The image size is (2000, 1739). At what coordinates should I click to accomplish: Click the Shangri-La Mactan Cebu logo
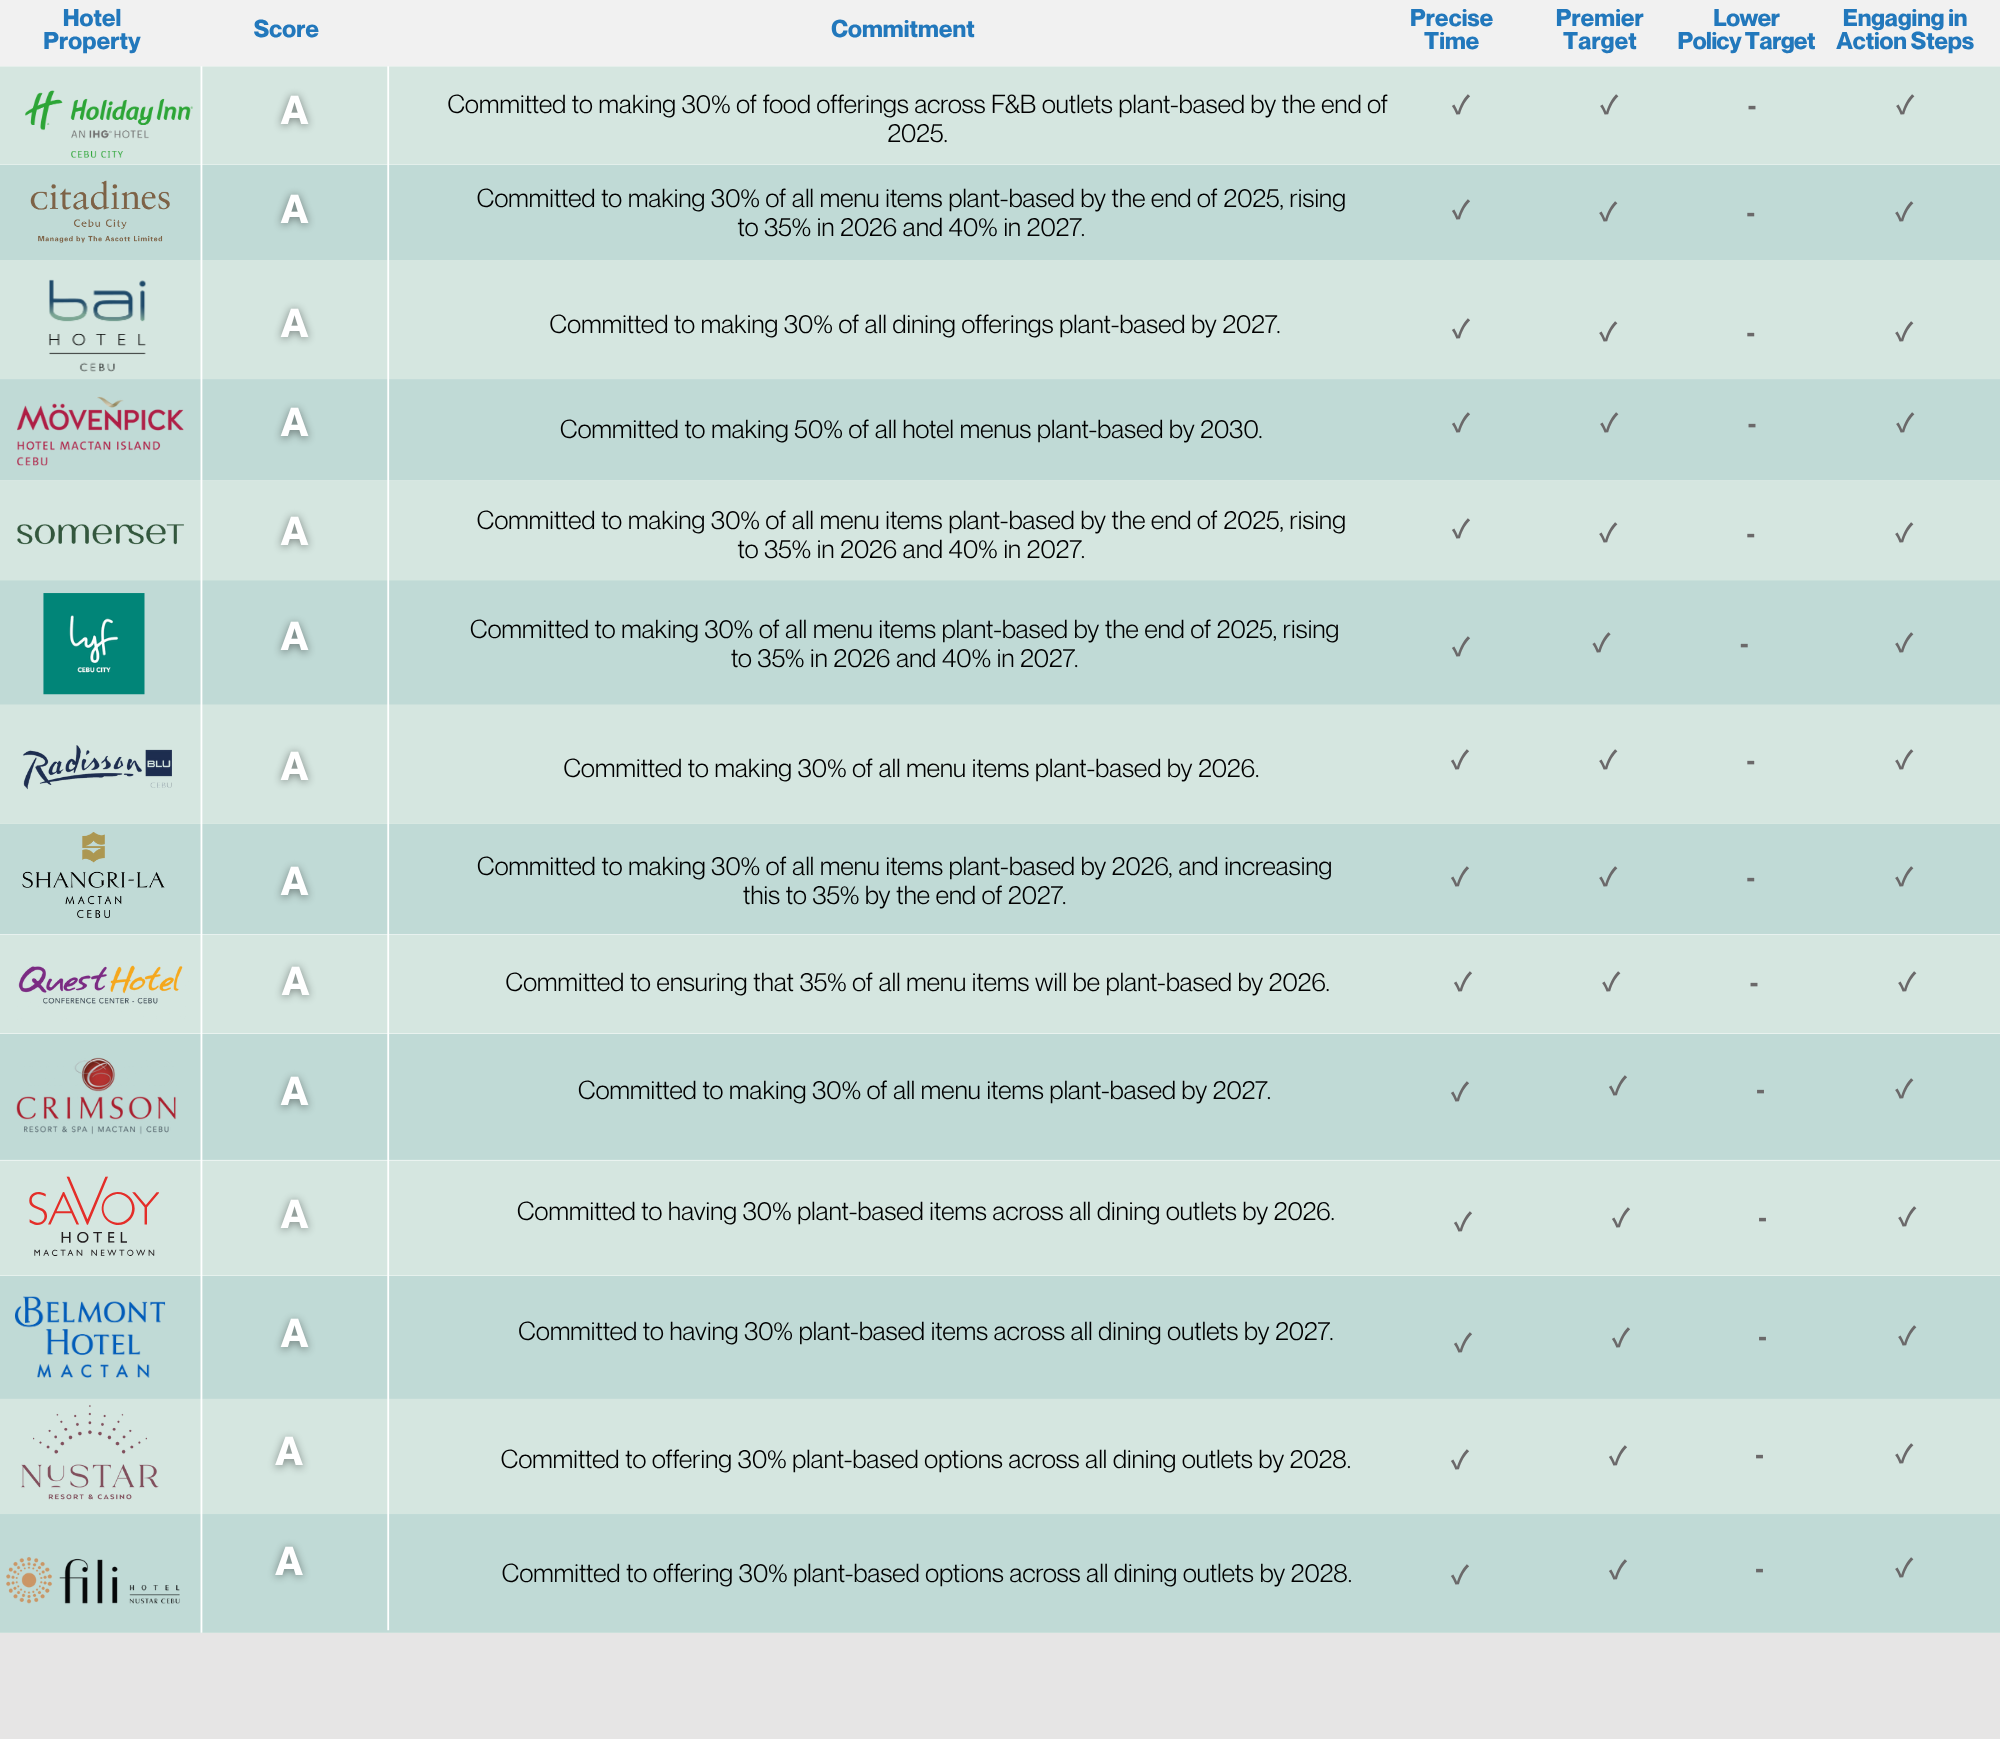(93, 876)
